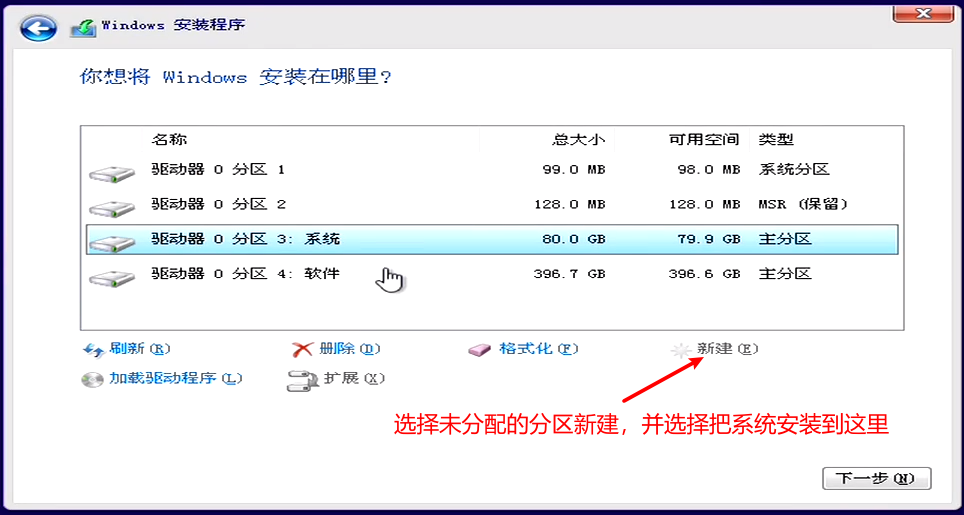
Task: Click 主分区 type in 分区 4 row
Action: coord(785,273)
